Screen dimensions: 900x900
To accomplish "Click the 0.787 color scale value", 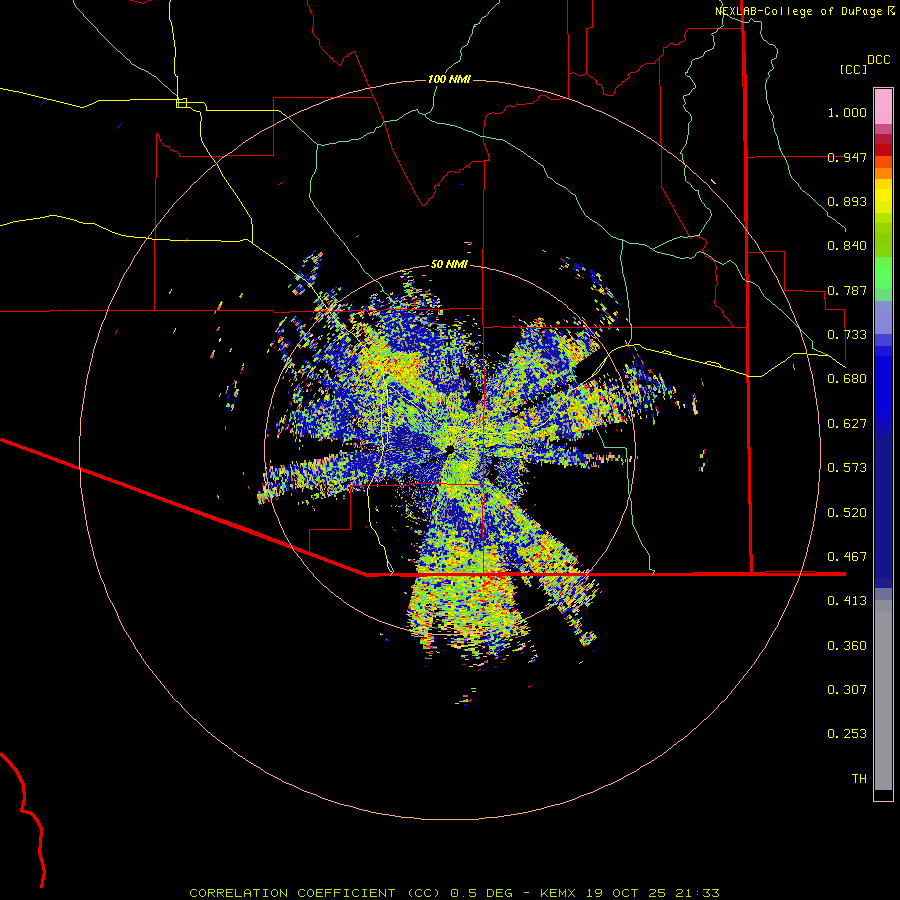I will click(847, 290).
